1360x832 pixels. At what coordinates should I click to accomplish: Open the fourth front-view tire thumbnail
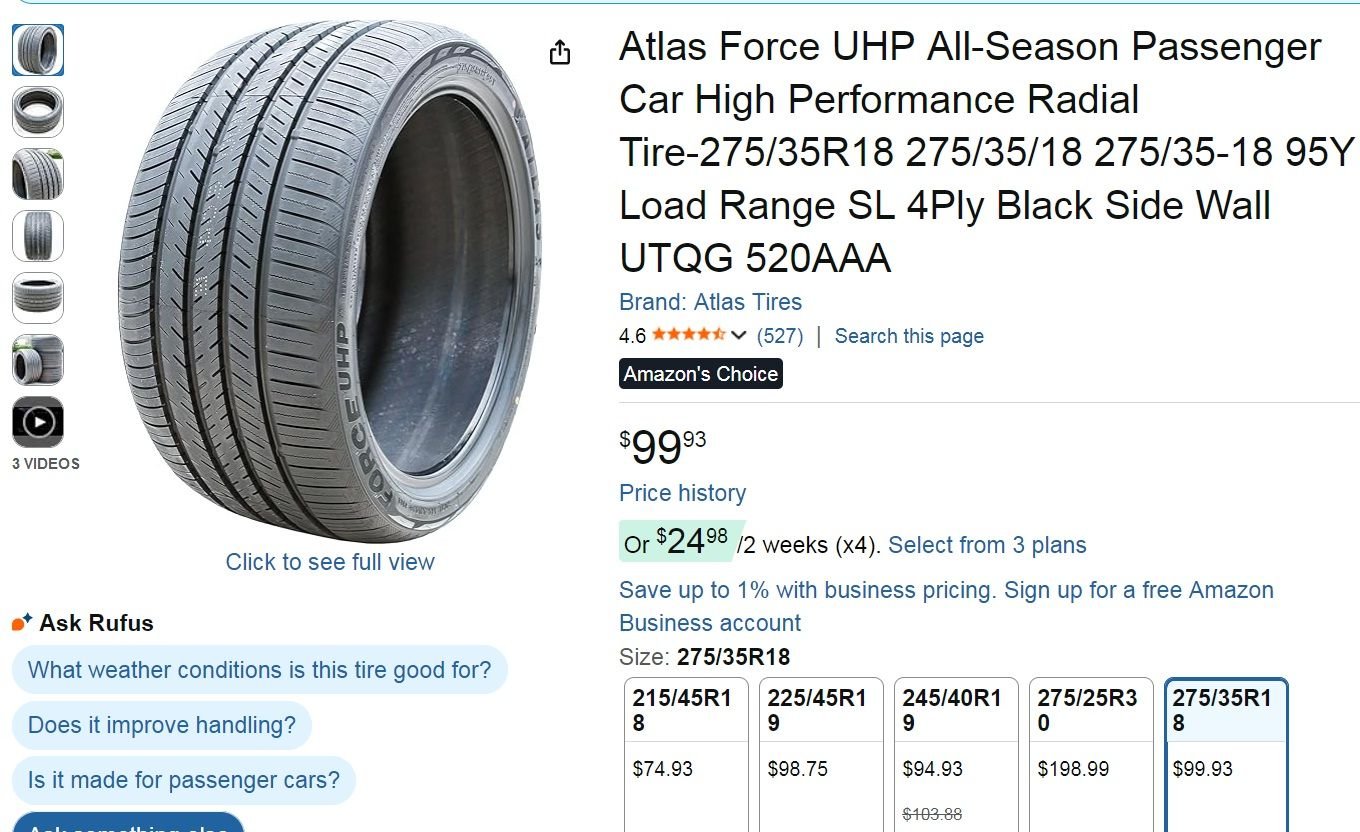pos(38,236)
